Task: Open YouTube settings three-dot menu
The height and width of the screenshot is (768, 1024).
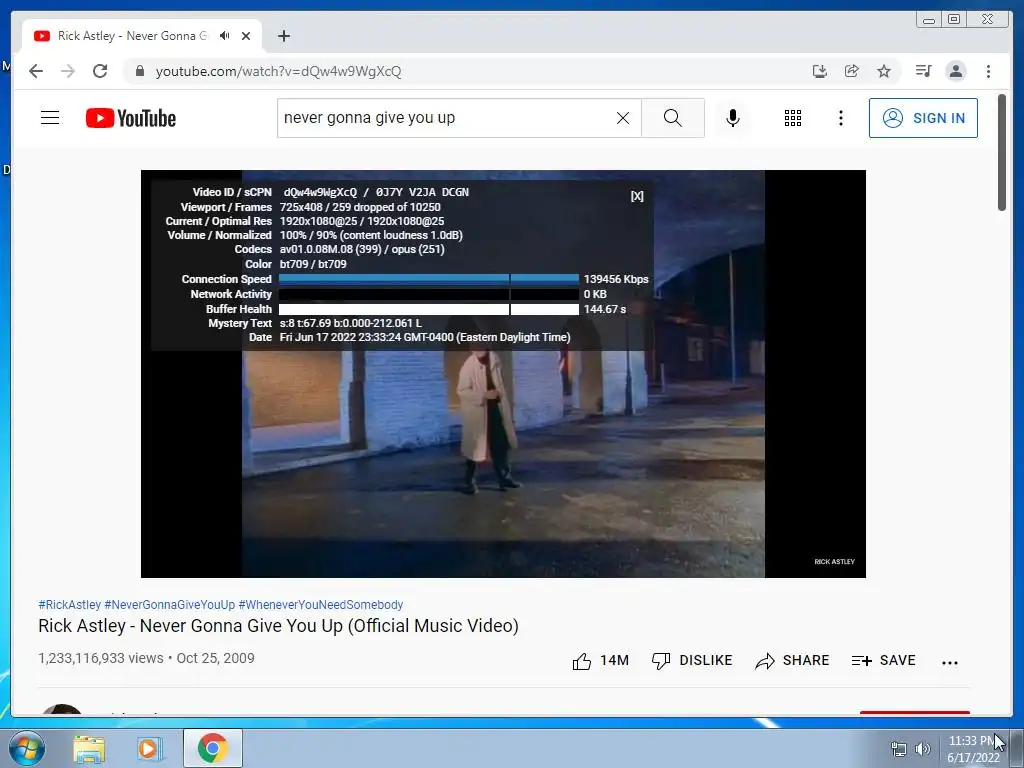Action: click(840, 118)
